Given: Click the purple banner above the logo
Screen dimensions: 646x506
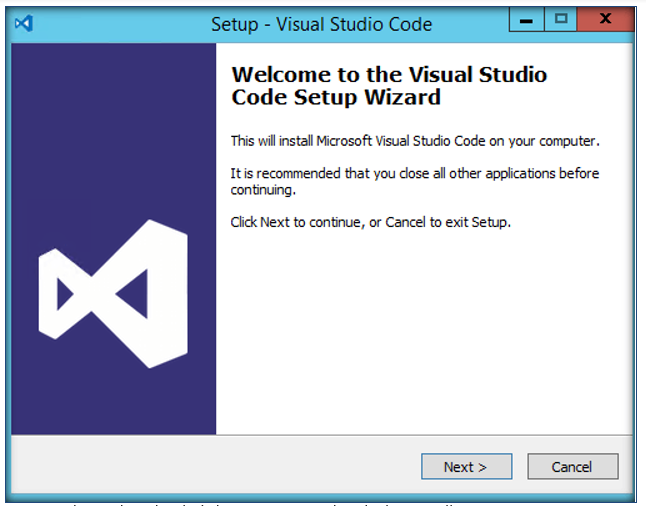Looking at the screenshot, I should (113, 128).
